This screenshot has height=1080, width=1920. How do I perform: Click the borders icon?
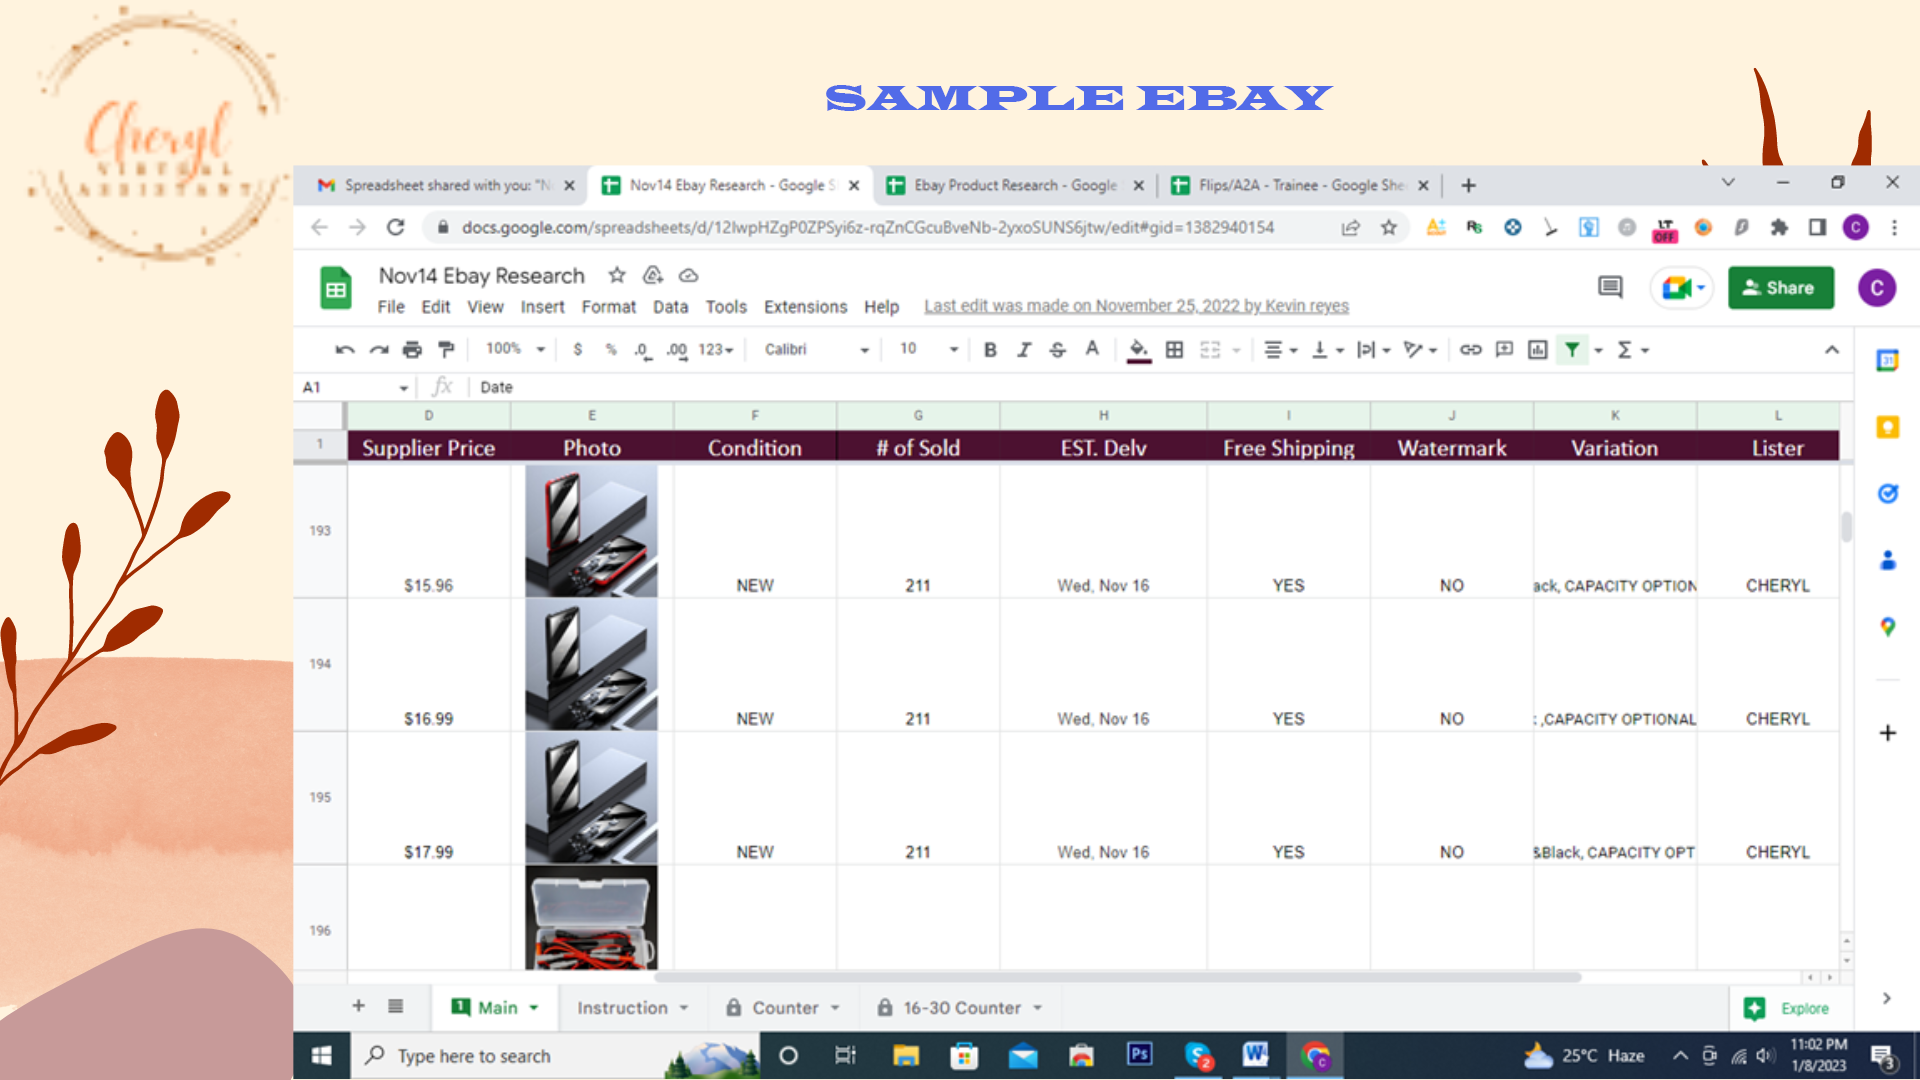1175,349
